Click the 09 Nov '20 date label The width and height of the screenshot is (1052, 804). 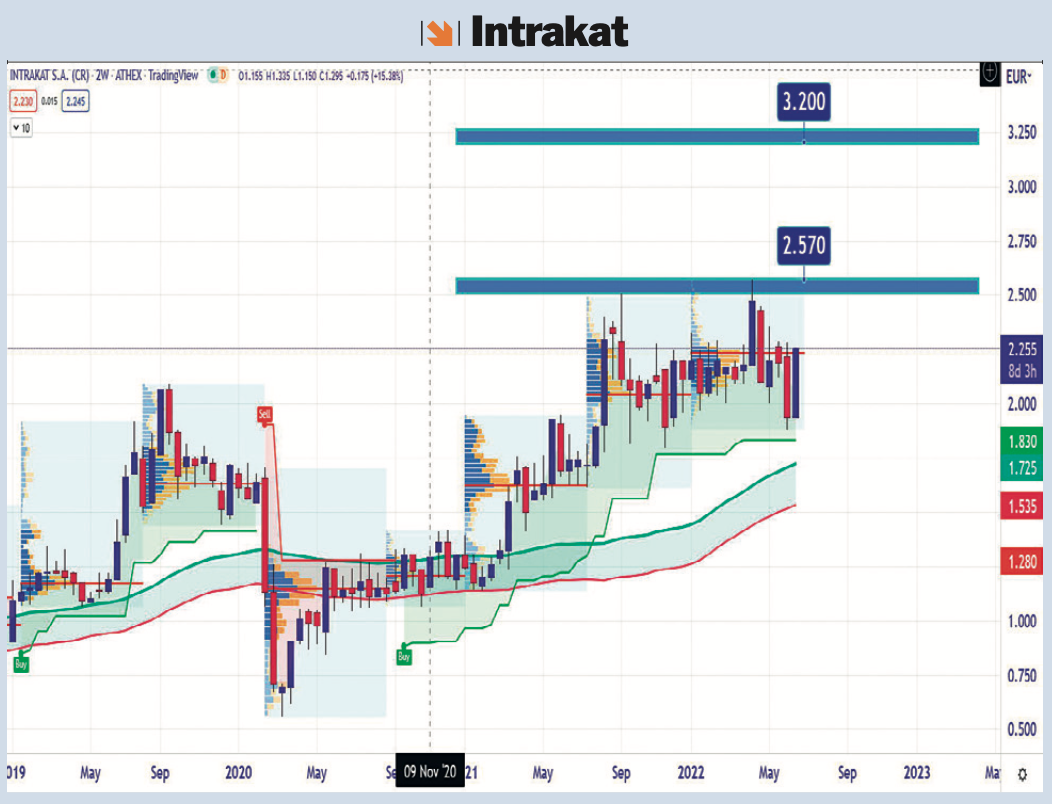click(430, 770)
